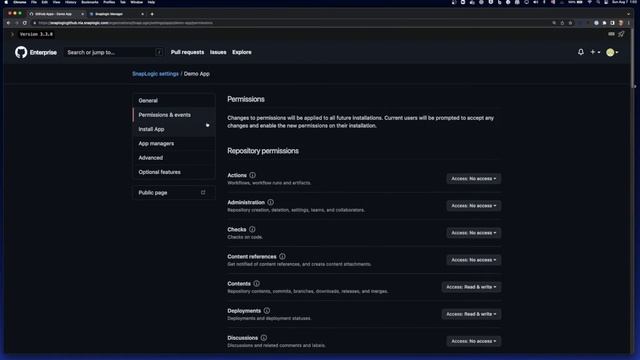
Task: Open Discussions access dropdown
Action: click(x=473, y=341)
